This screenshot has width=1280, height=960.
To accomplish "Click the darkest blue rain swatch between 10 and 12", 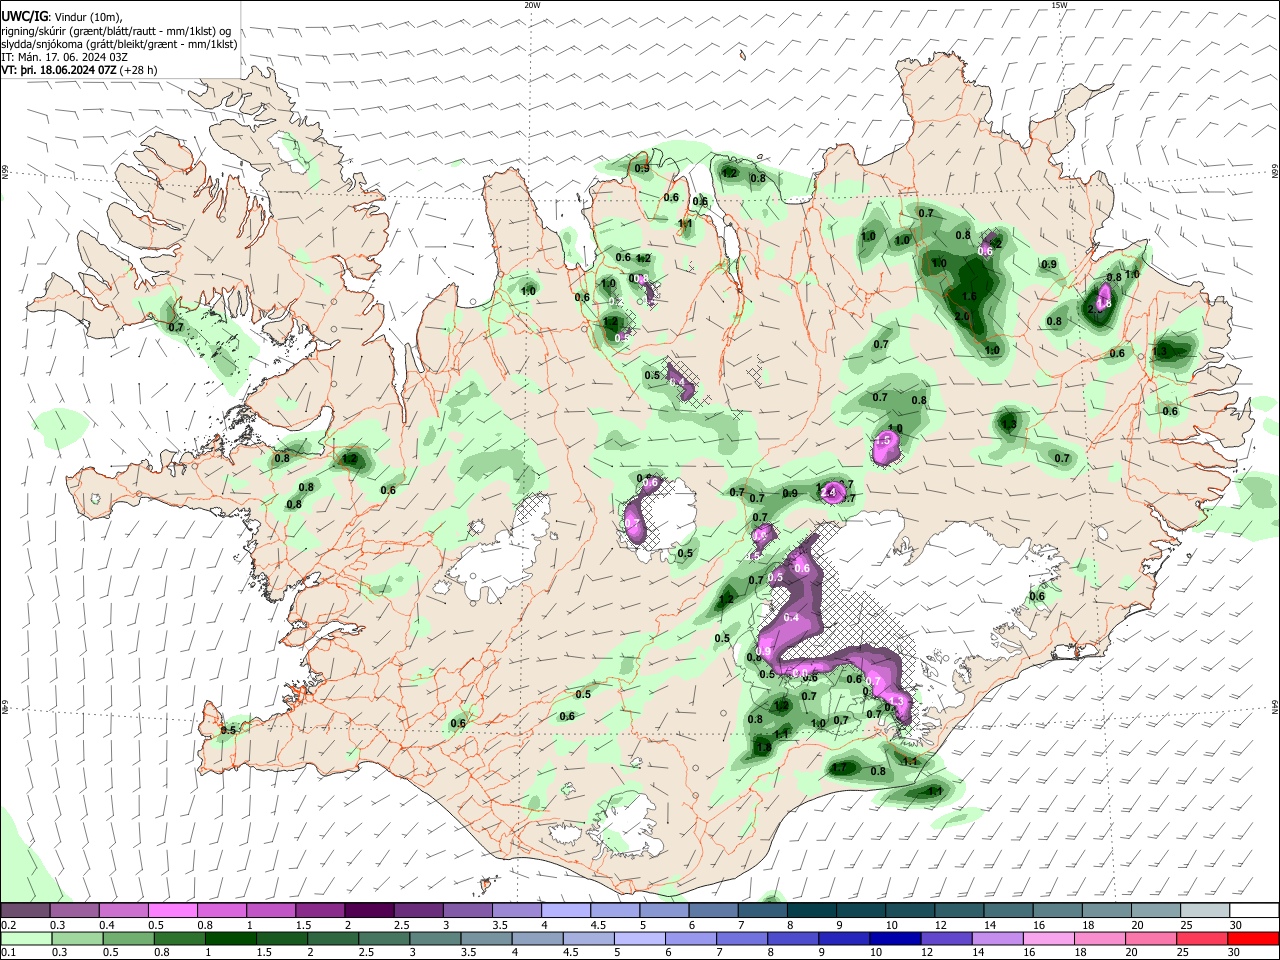I will 895,938.
